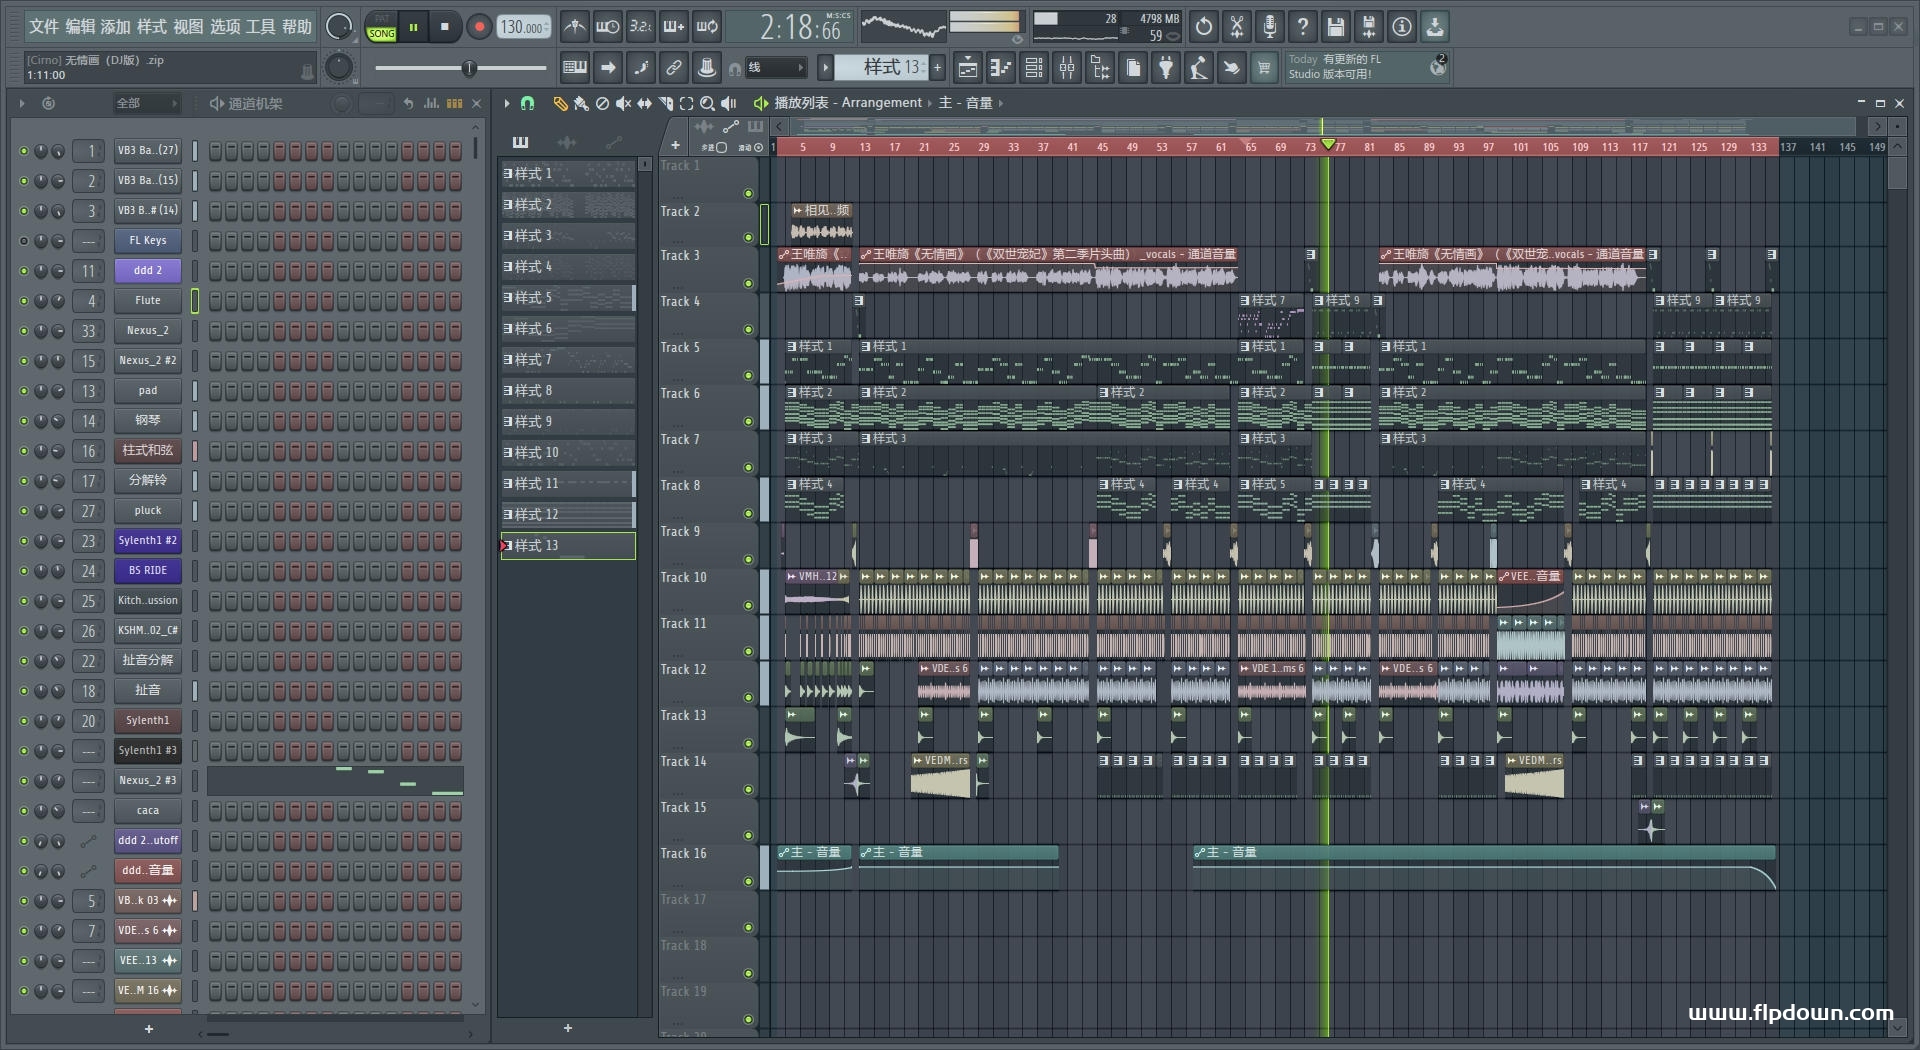Toggle the mute dot for Track 10
This screenshot has width=1920, height=1050.
pos(748,605)
